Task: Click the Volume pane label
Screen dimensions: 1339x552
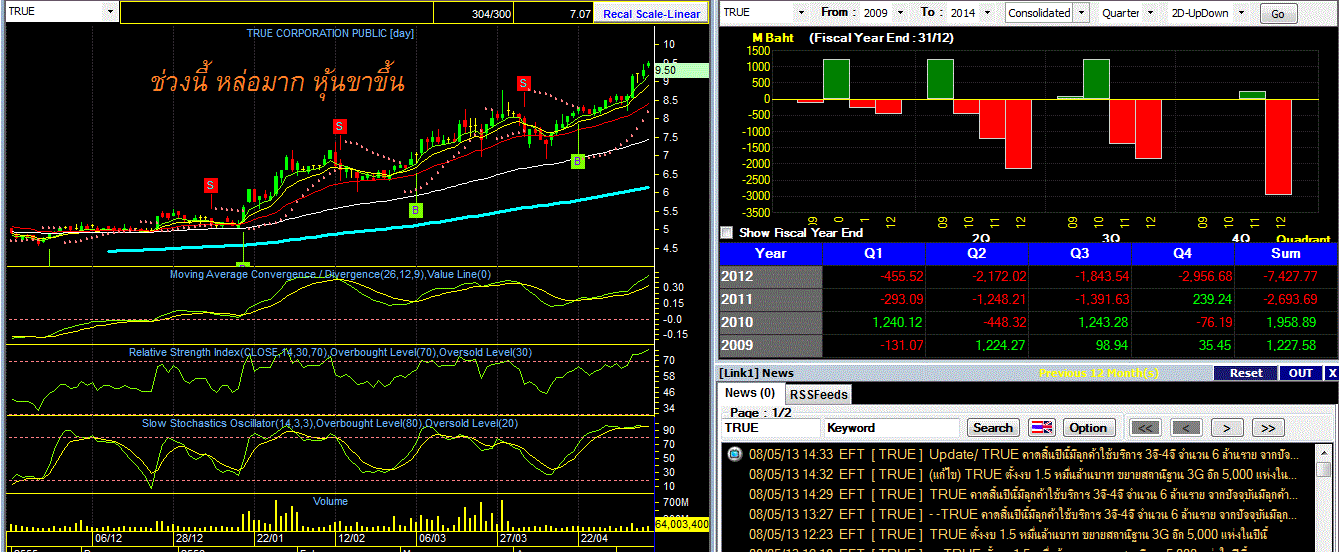Action: click(x=330, y=501)
